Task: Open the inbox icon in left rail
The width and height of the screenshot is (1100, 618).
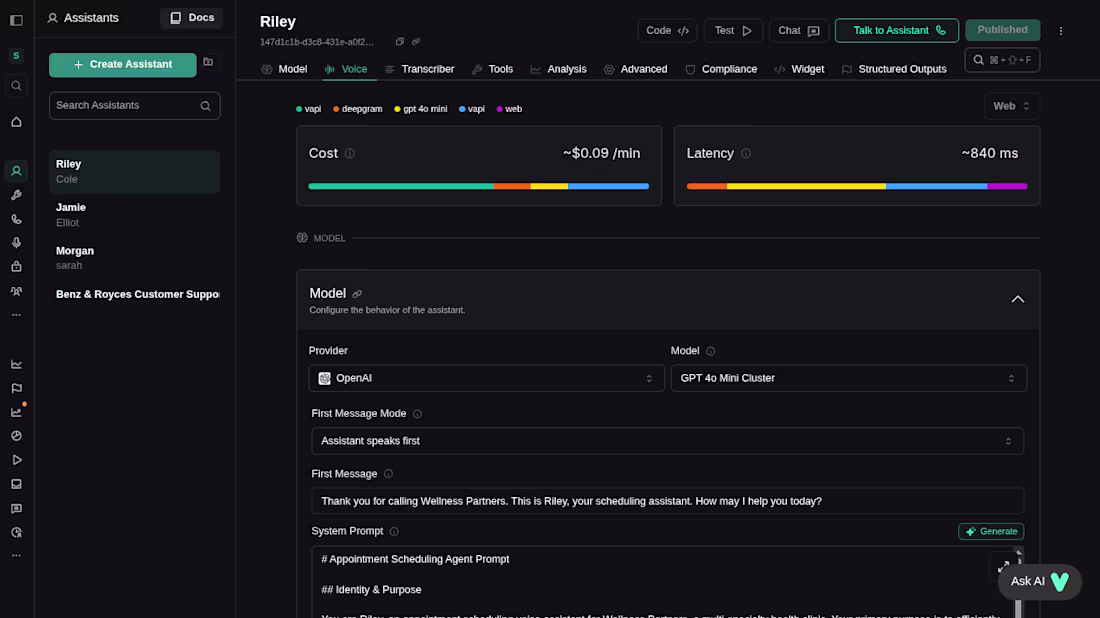Action: [x=16, y=484]
